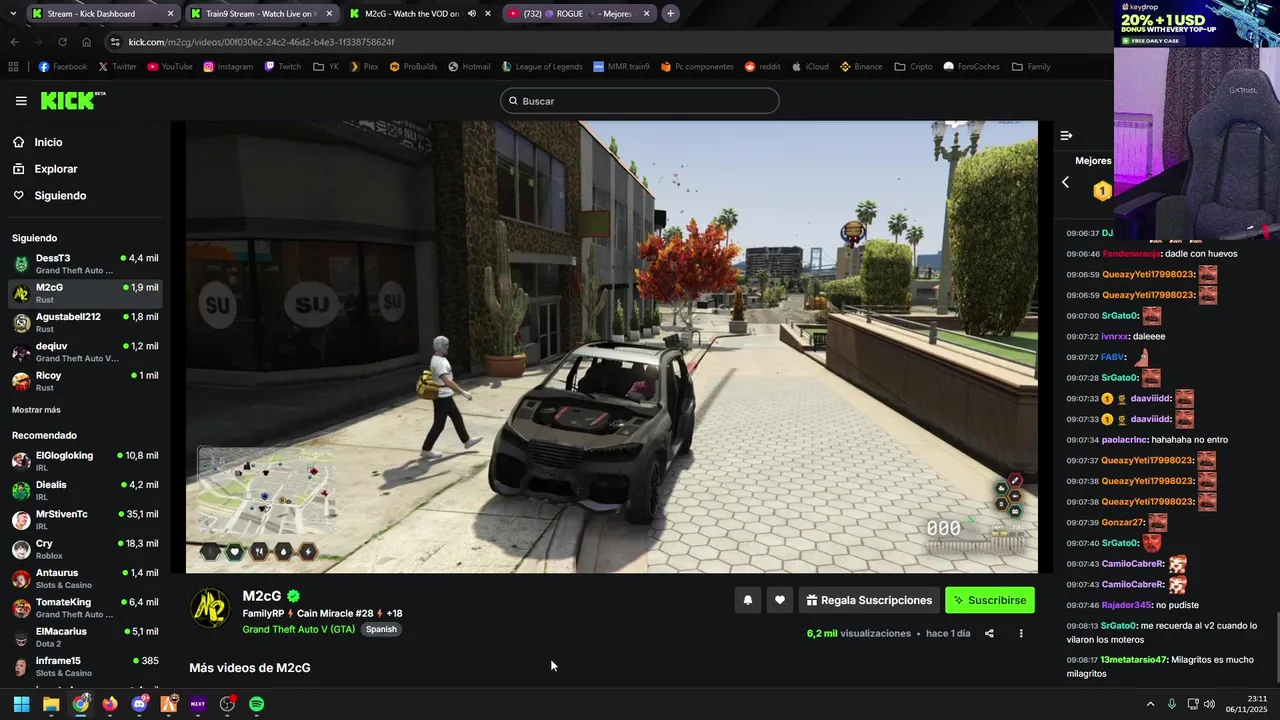The height and width of the screenshot is (720, 1280).
Task: Open a new browser tab with plus
Action: (x=670, y=13)
